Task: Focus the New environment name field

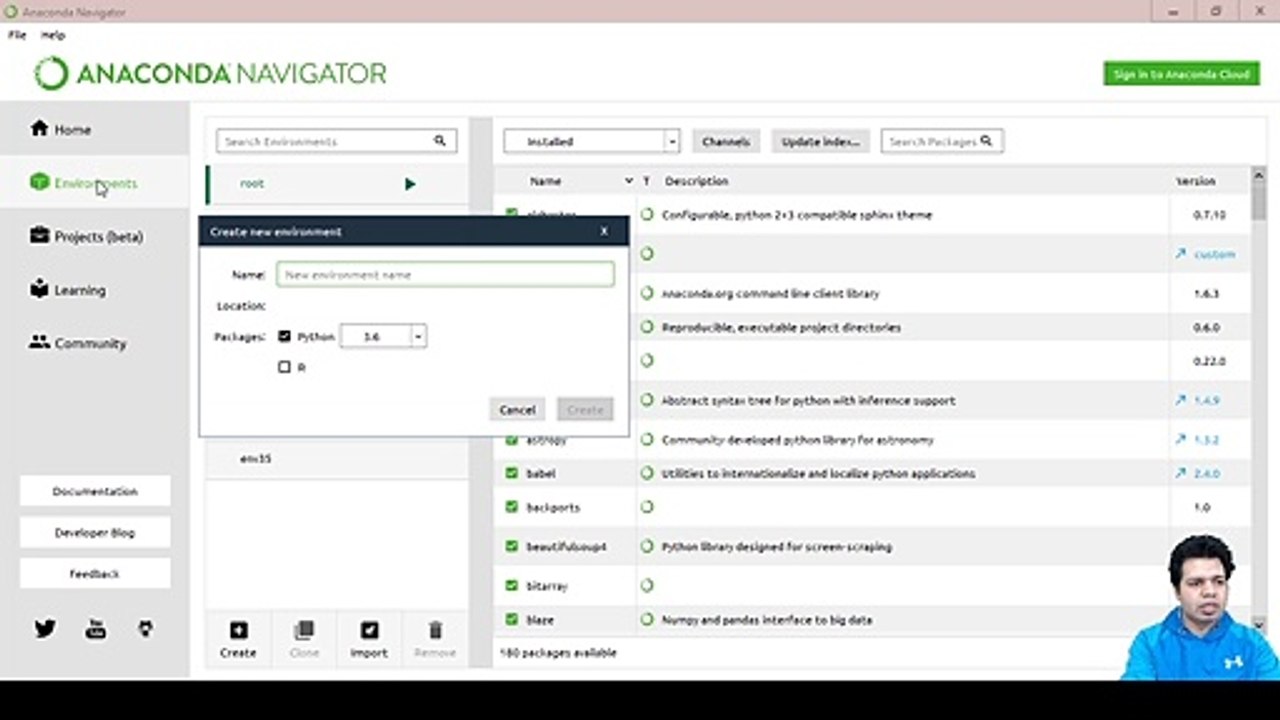Action: pyautogui.click(x=446, y=274)
